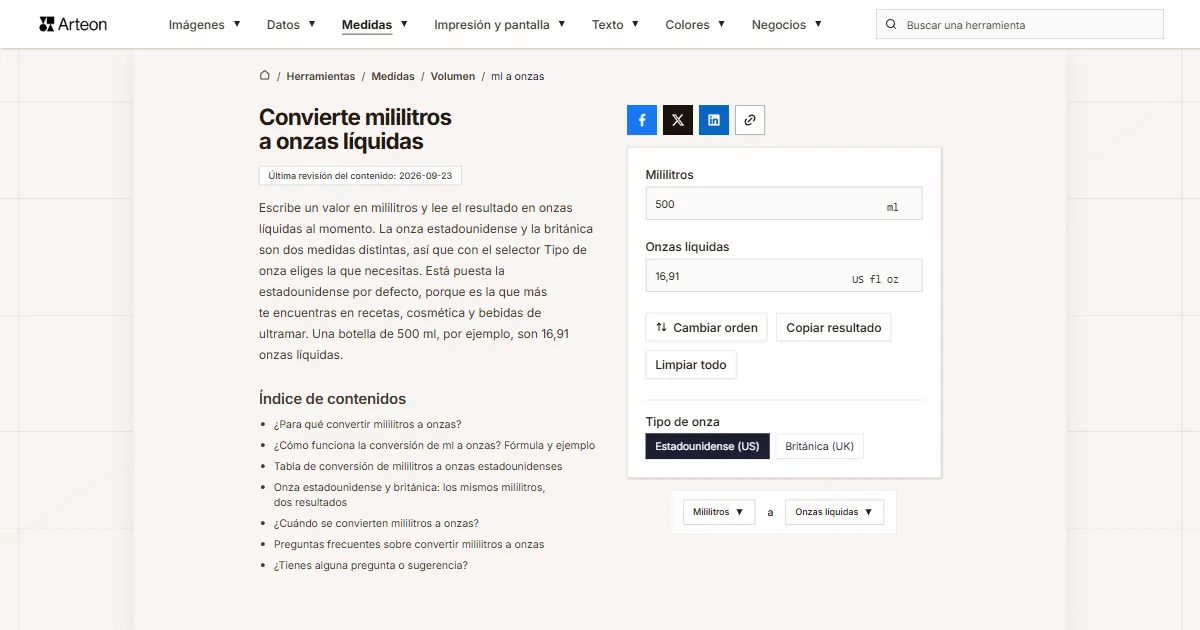The height and width of the screenshot is (630, 1200).
Task: Select Británica (UK) ounce type
Action: 820,446
